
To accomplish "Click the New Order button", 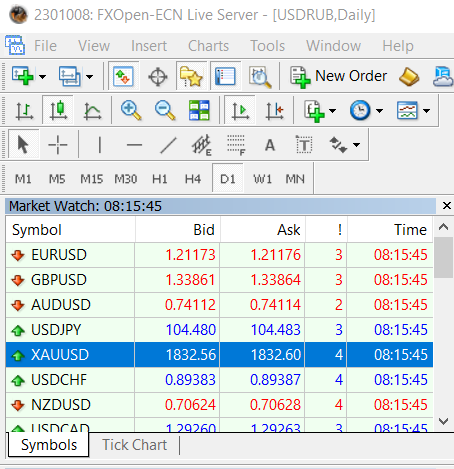I will click(338, 76).
